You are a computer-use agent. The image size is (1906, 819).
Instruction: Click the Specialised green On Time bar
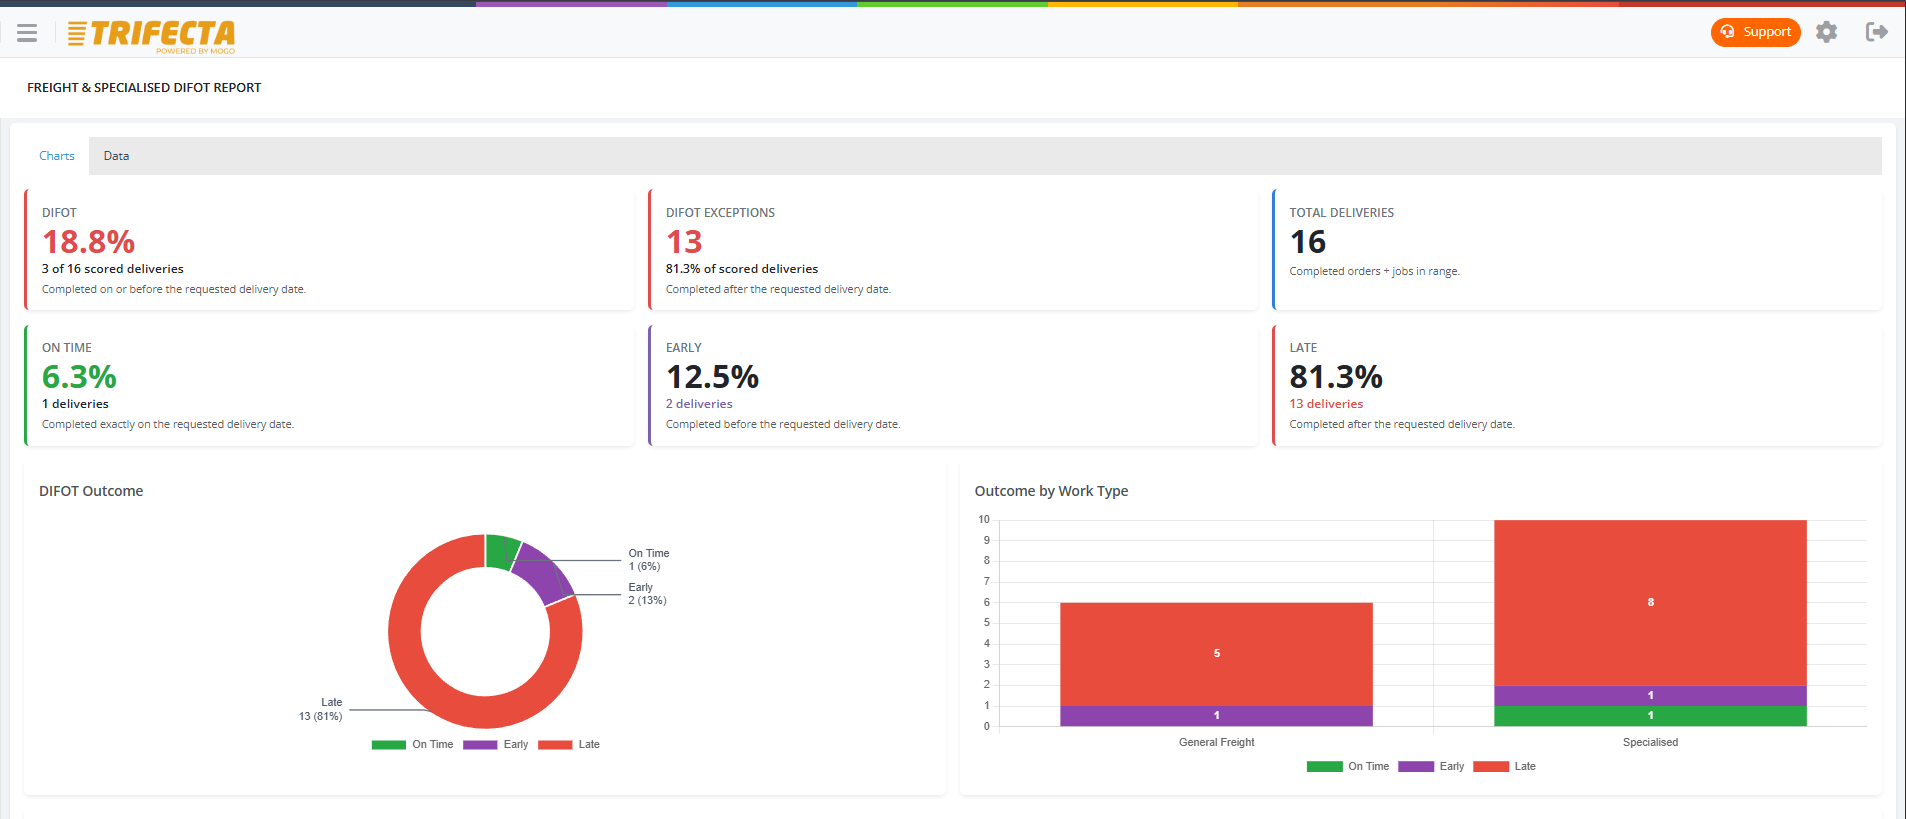(x=1650, y=716)
